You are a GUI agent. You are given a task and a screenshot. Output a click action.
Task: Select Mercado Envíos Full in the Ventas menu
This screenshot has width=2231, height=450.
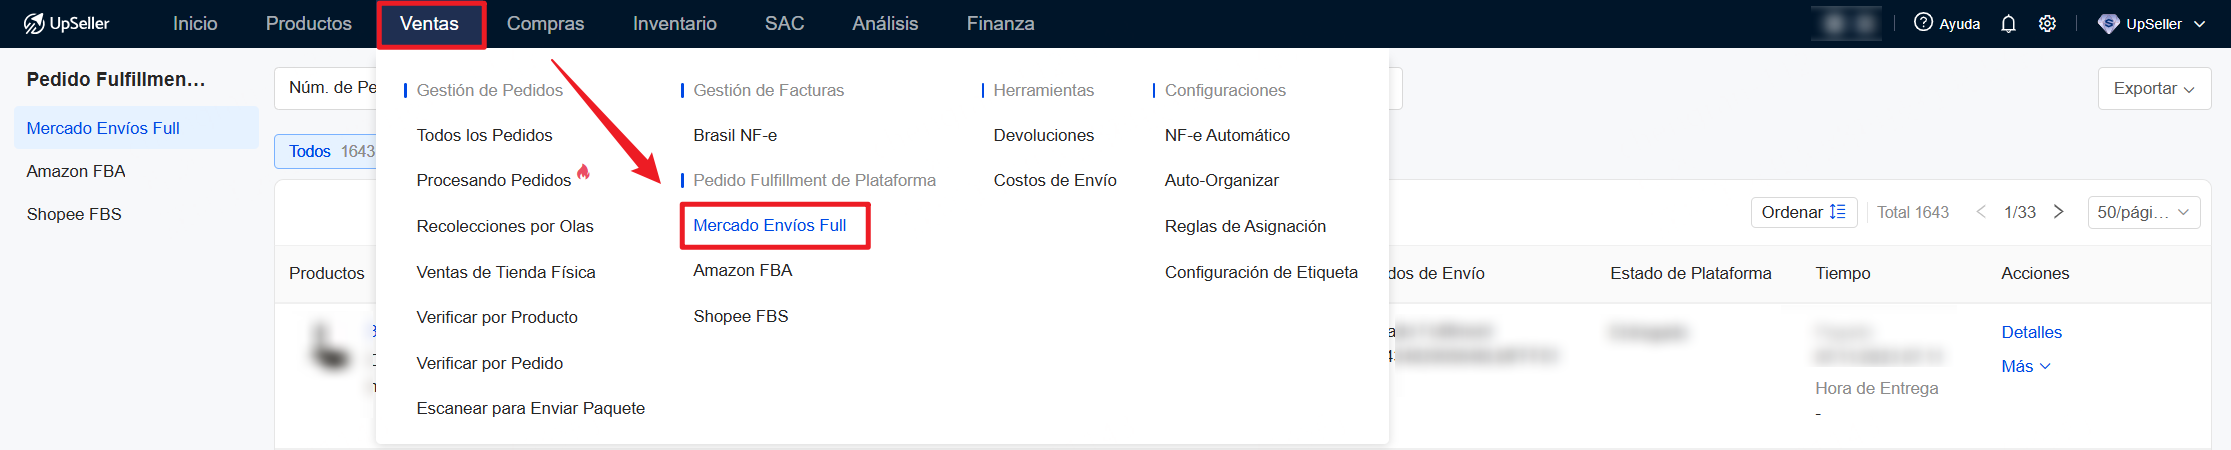coord(769,225)
